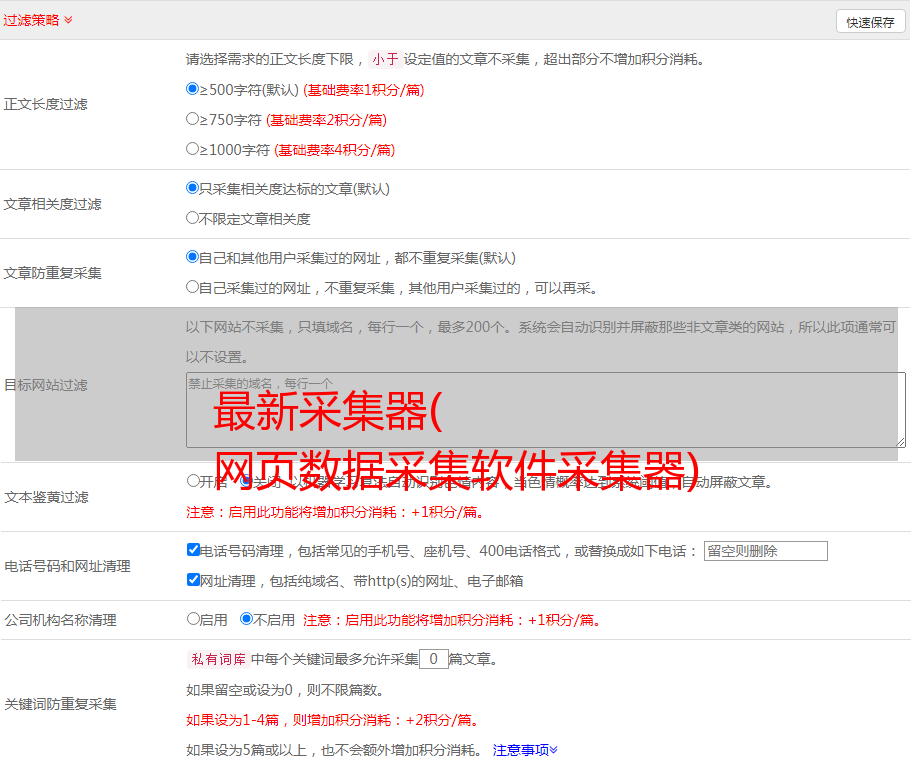The width and height of the screenshot is (912, 768).
Task: Expand the 注意事项 link
Action: (524, 749)
